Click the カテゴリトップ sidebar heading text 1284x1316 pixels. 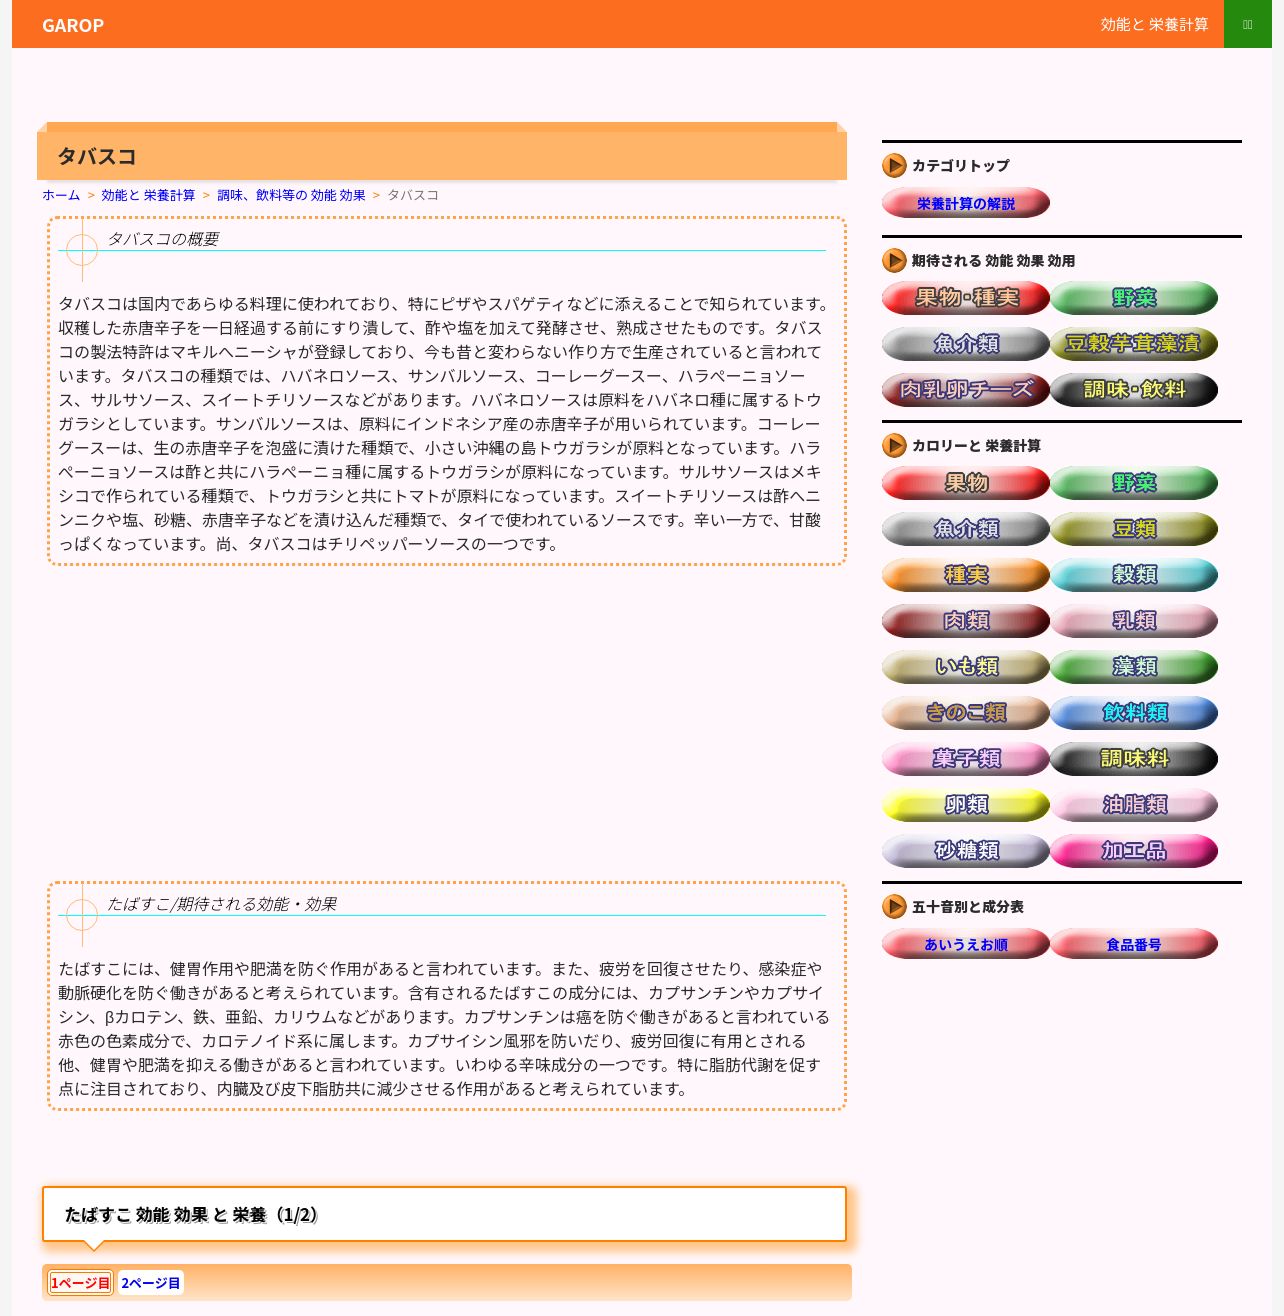pos(961,166)
